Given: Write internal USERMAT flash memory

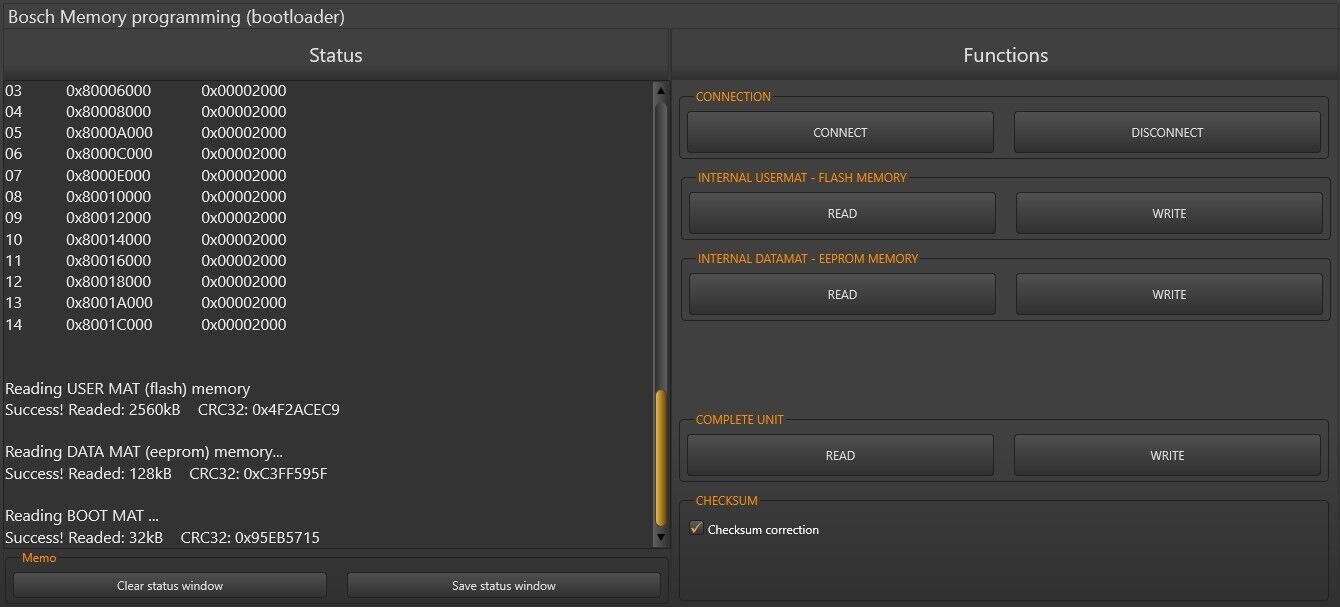Looking at the screenshot, I should [1169, 213].
